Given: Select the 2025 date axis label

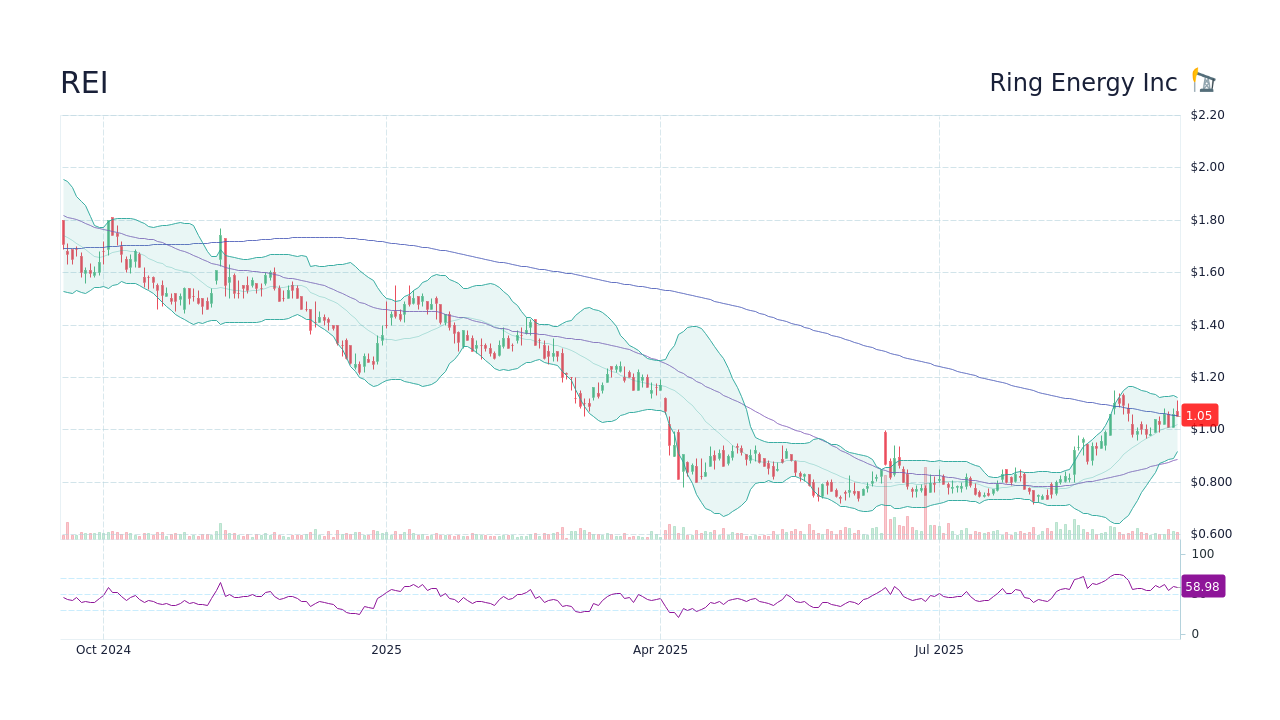Looking at the screenshot, I should [x=386, y=649].
